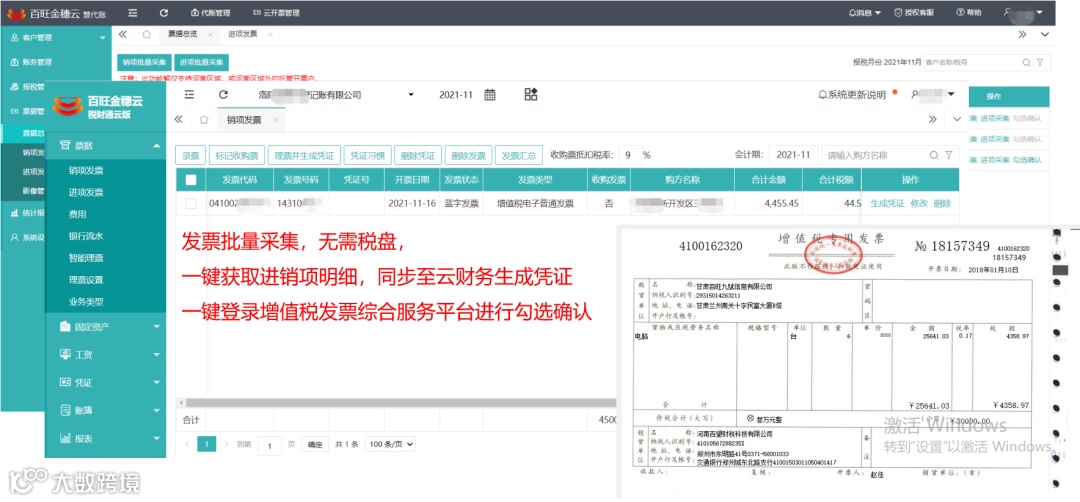Expand 客户管理 sidebar menu

point(56,38)
